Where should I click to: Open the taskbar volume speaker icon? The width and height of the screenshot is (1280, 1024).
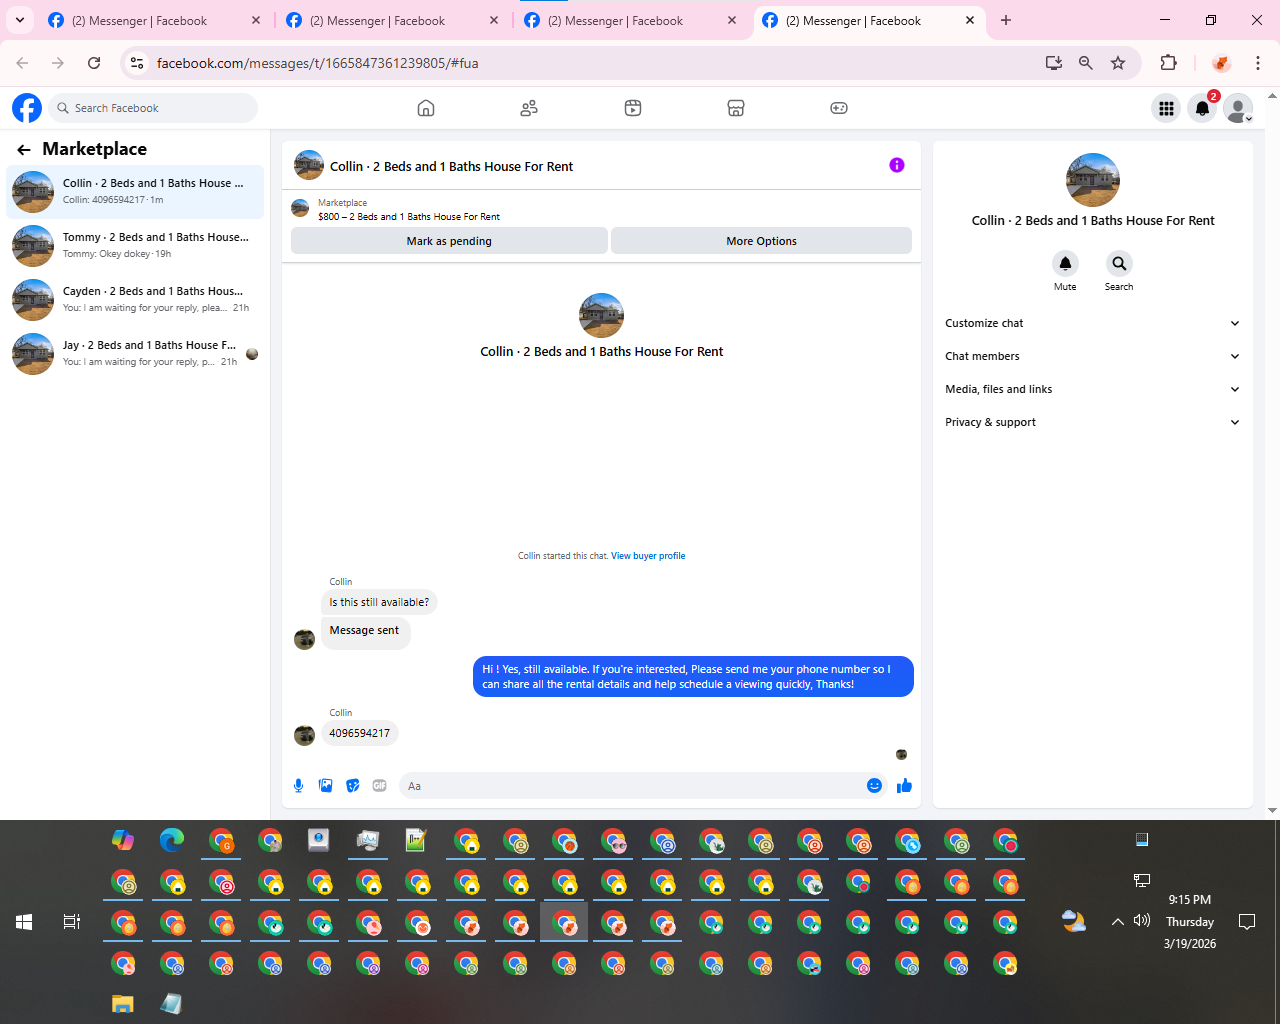tap(1142, 920)
